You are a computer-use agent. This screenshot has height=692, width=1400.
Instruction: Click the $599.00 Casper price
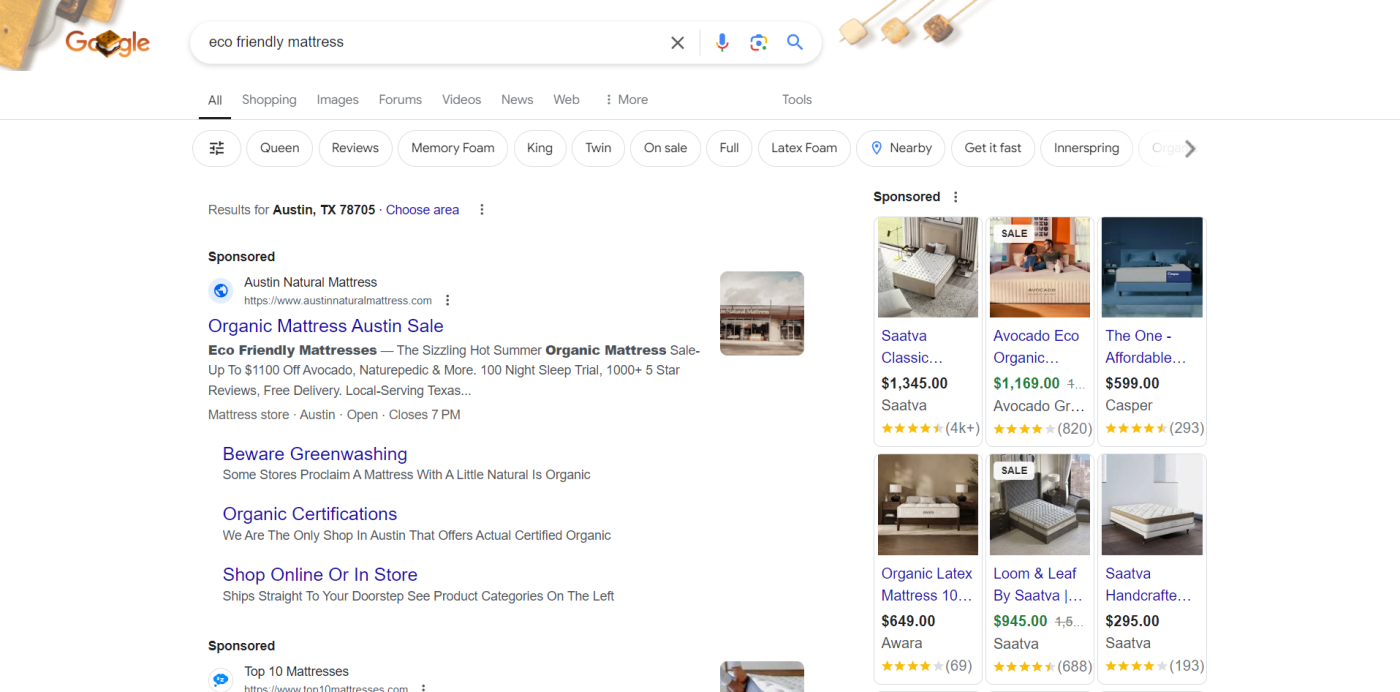1132,383
